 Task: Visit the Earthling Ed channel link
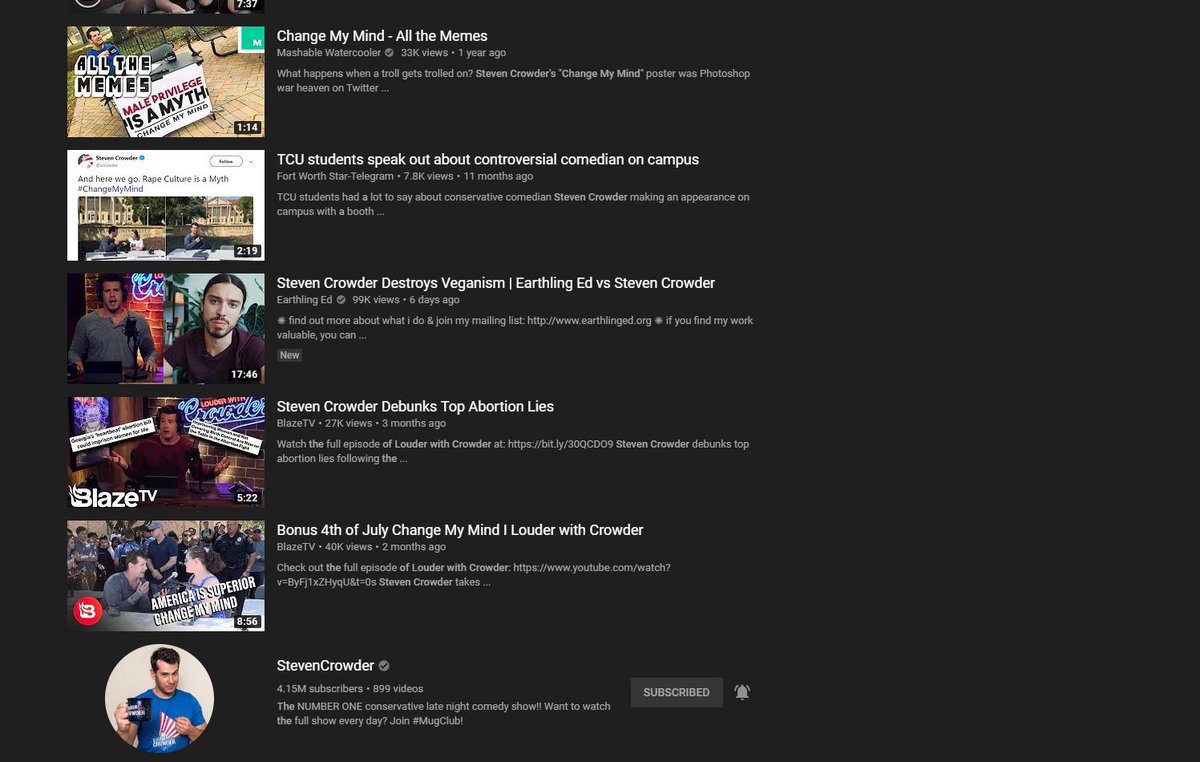(305, 300)
